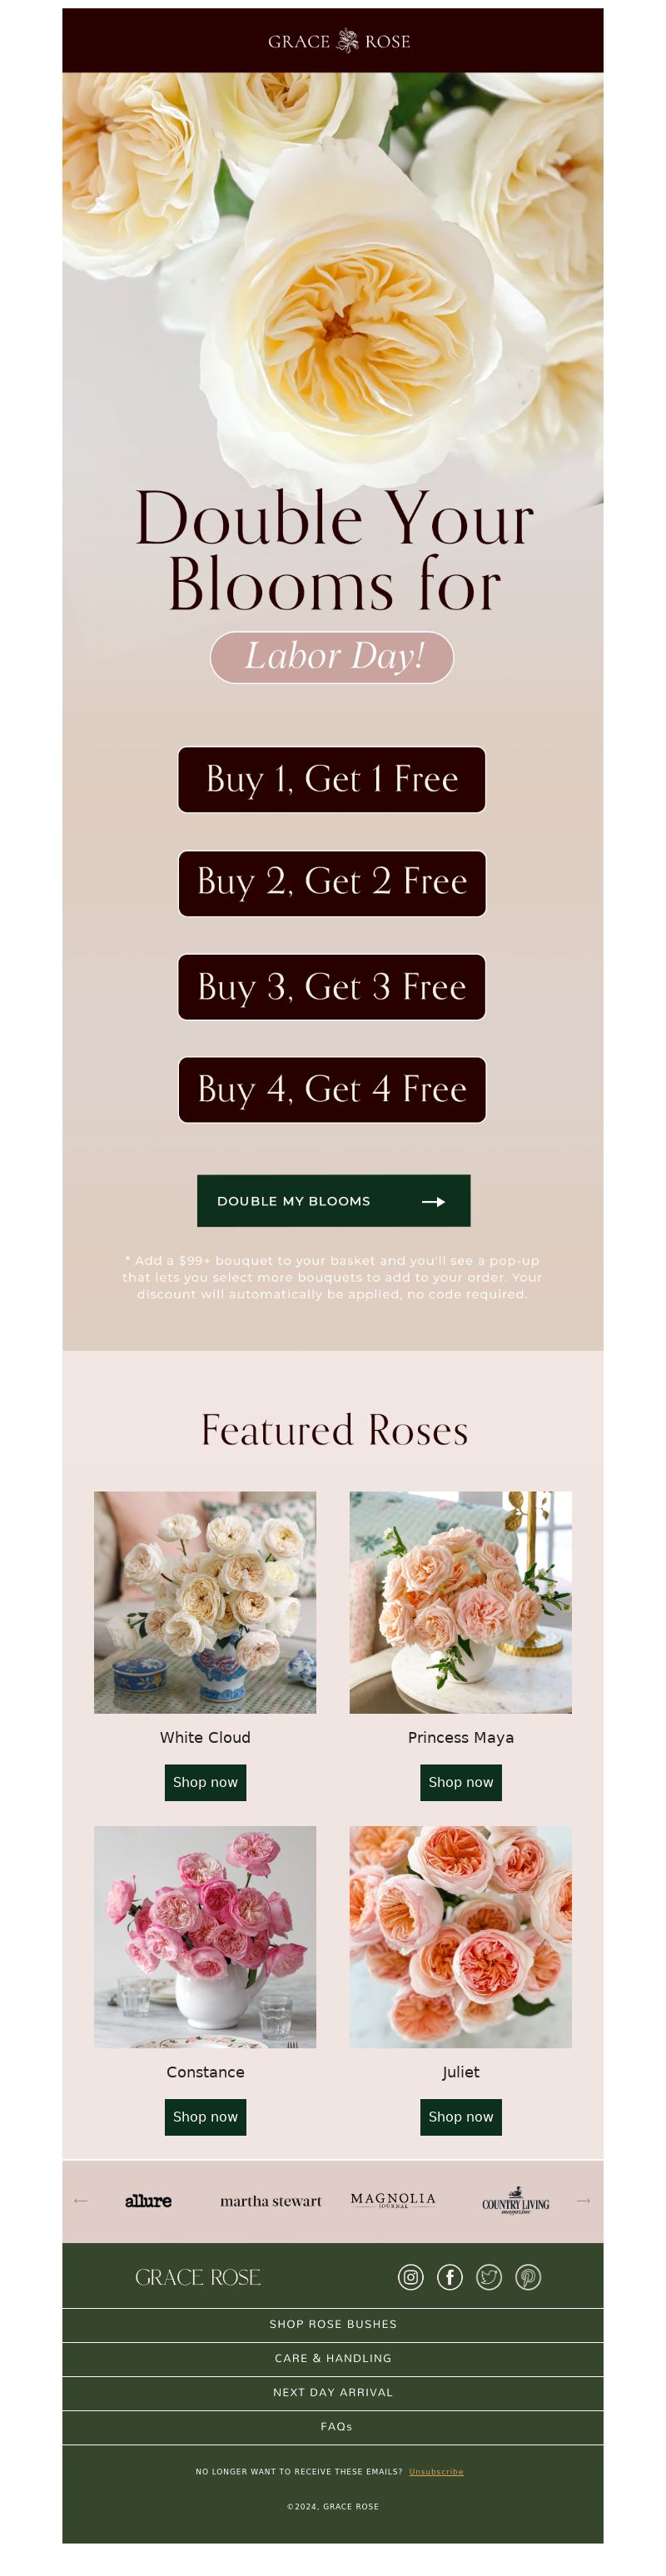This screenshot has height=2576, width=666.
Task: Open the Shop Rose Bushes footer link
Action: click(333, 2324)
